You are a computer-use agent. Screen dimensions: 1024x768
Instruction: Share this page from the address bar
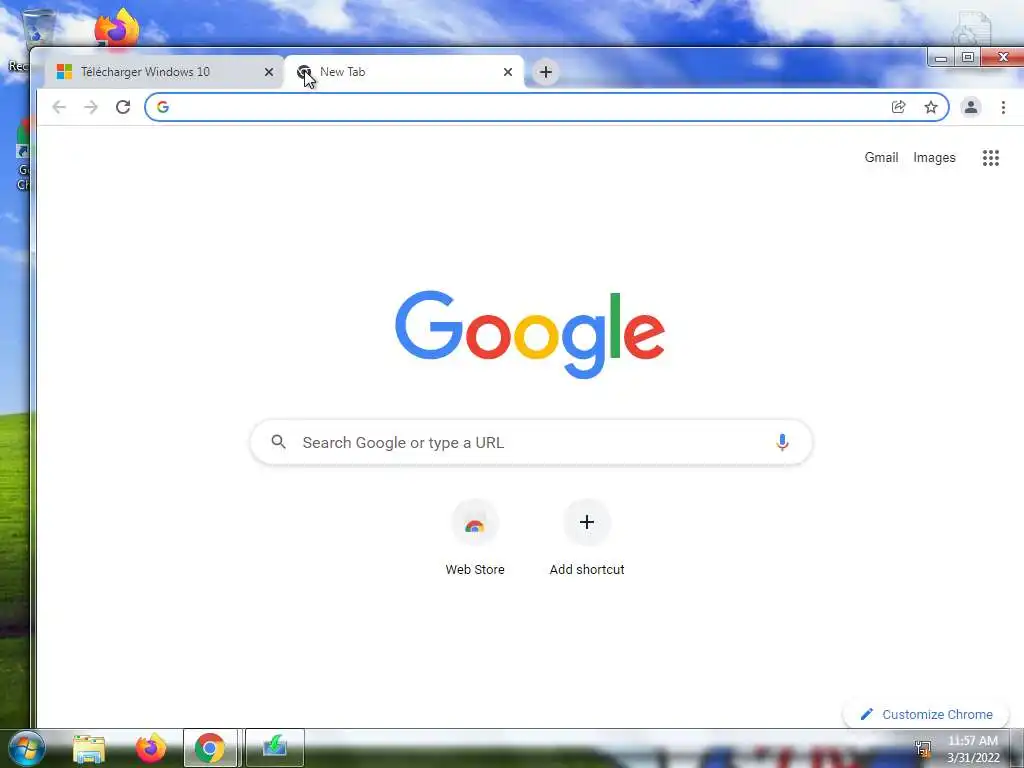tap(899, 107)
